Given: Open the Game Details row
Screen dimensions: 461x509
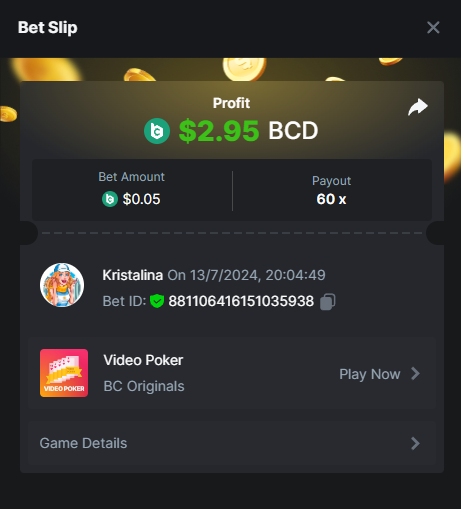Looking at the screenshot, I should click(x=232, y=443).
